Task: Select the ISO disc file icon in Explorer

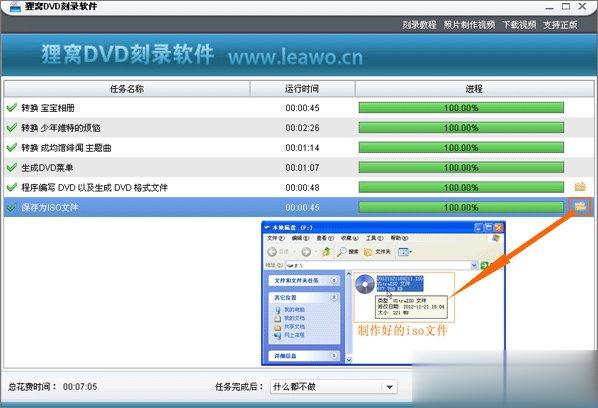Action: 365,284
